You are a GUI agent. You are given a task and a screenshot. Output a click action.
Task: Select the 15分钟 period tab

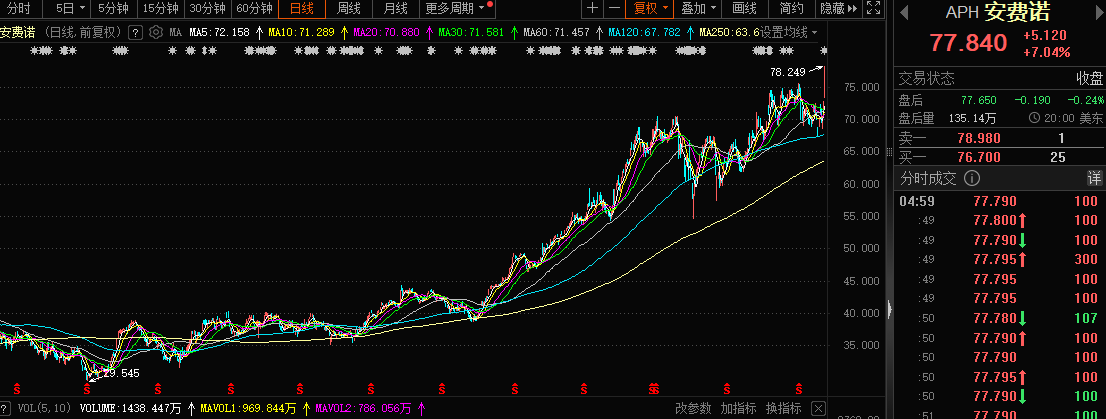tap(160, 9)
